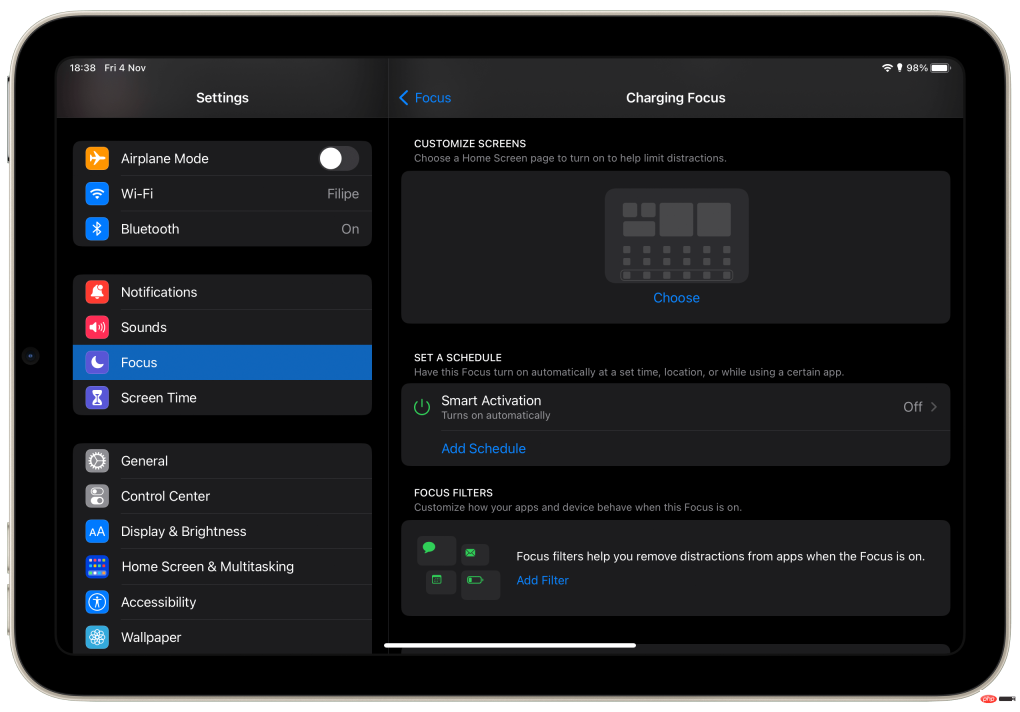
Task: Select Focus in settings sidebar
Action: tap(222, 362)
